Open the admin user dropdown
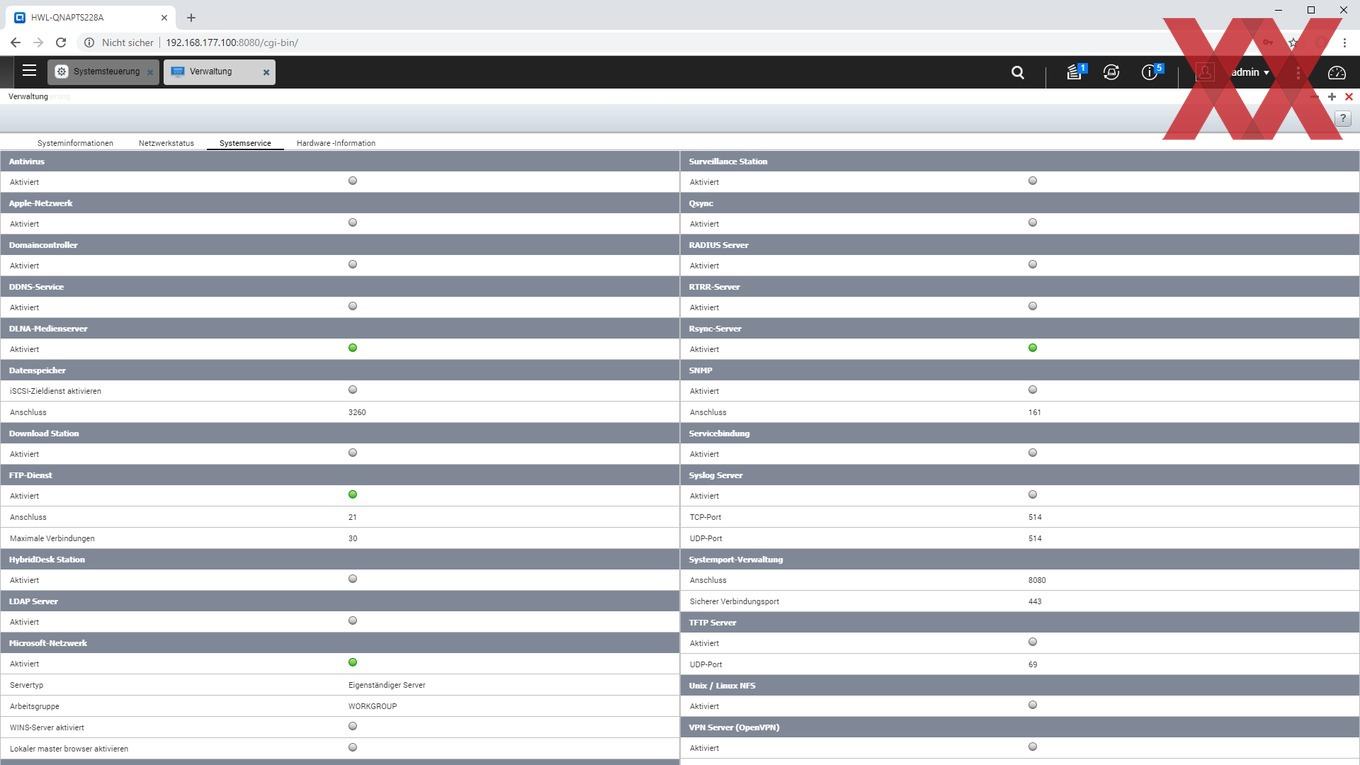The image size is (1360, 765). coord(1250,72)
